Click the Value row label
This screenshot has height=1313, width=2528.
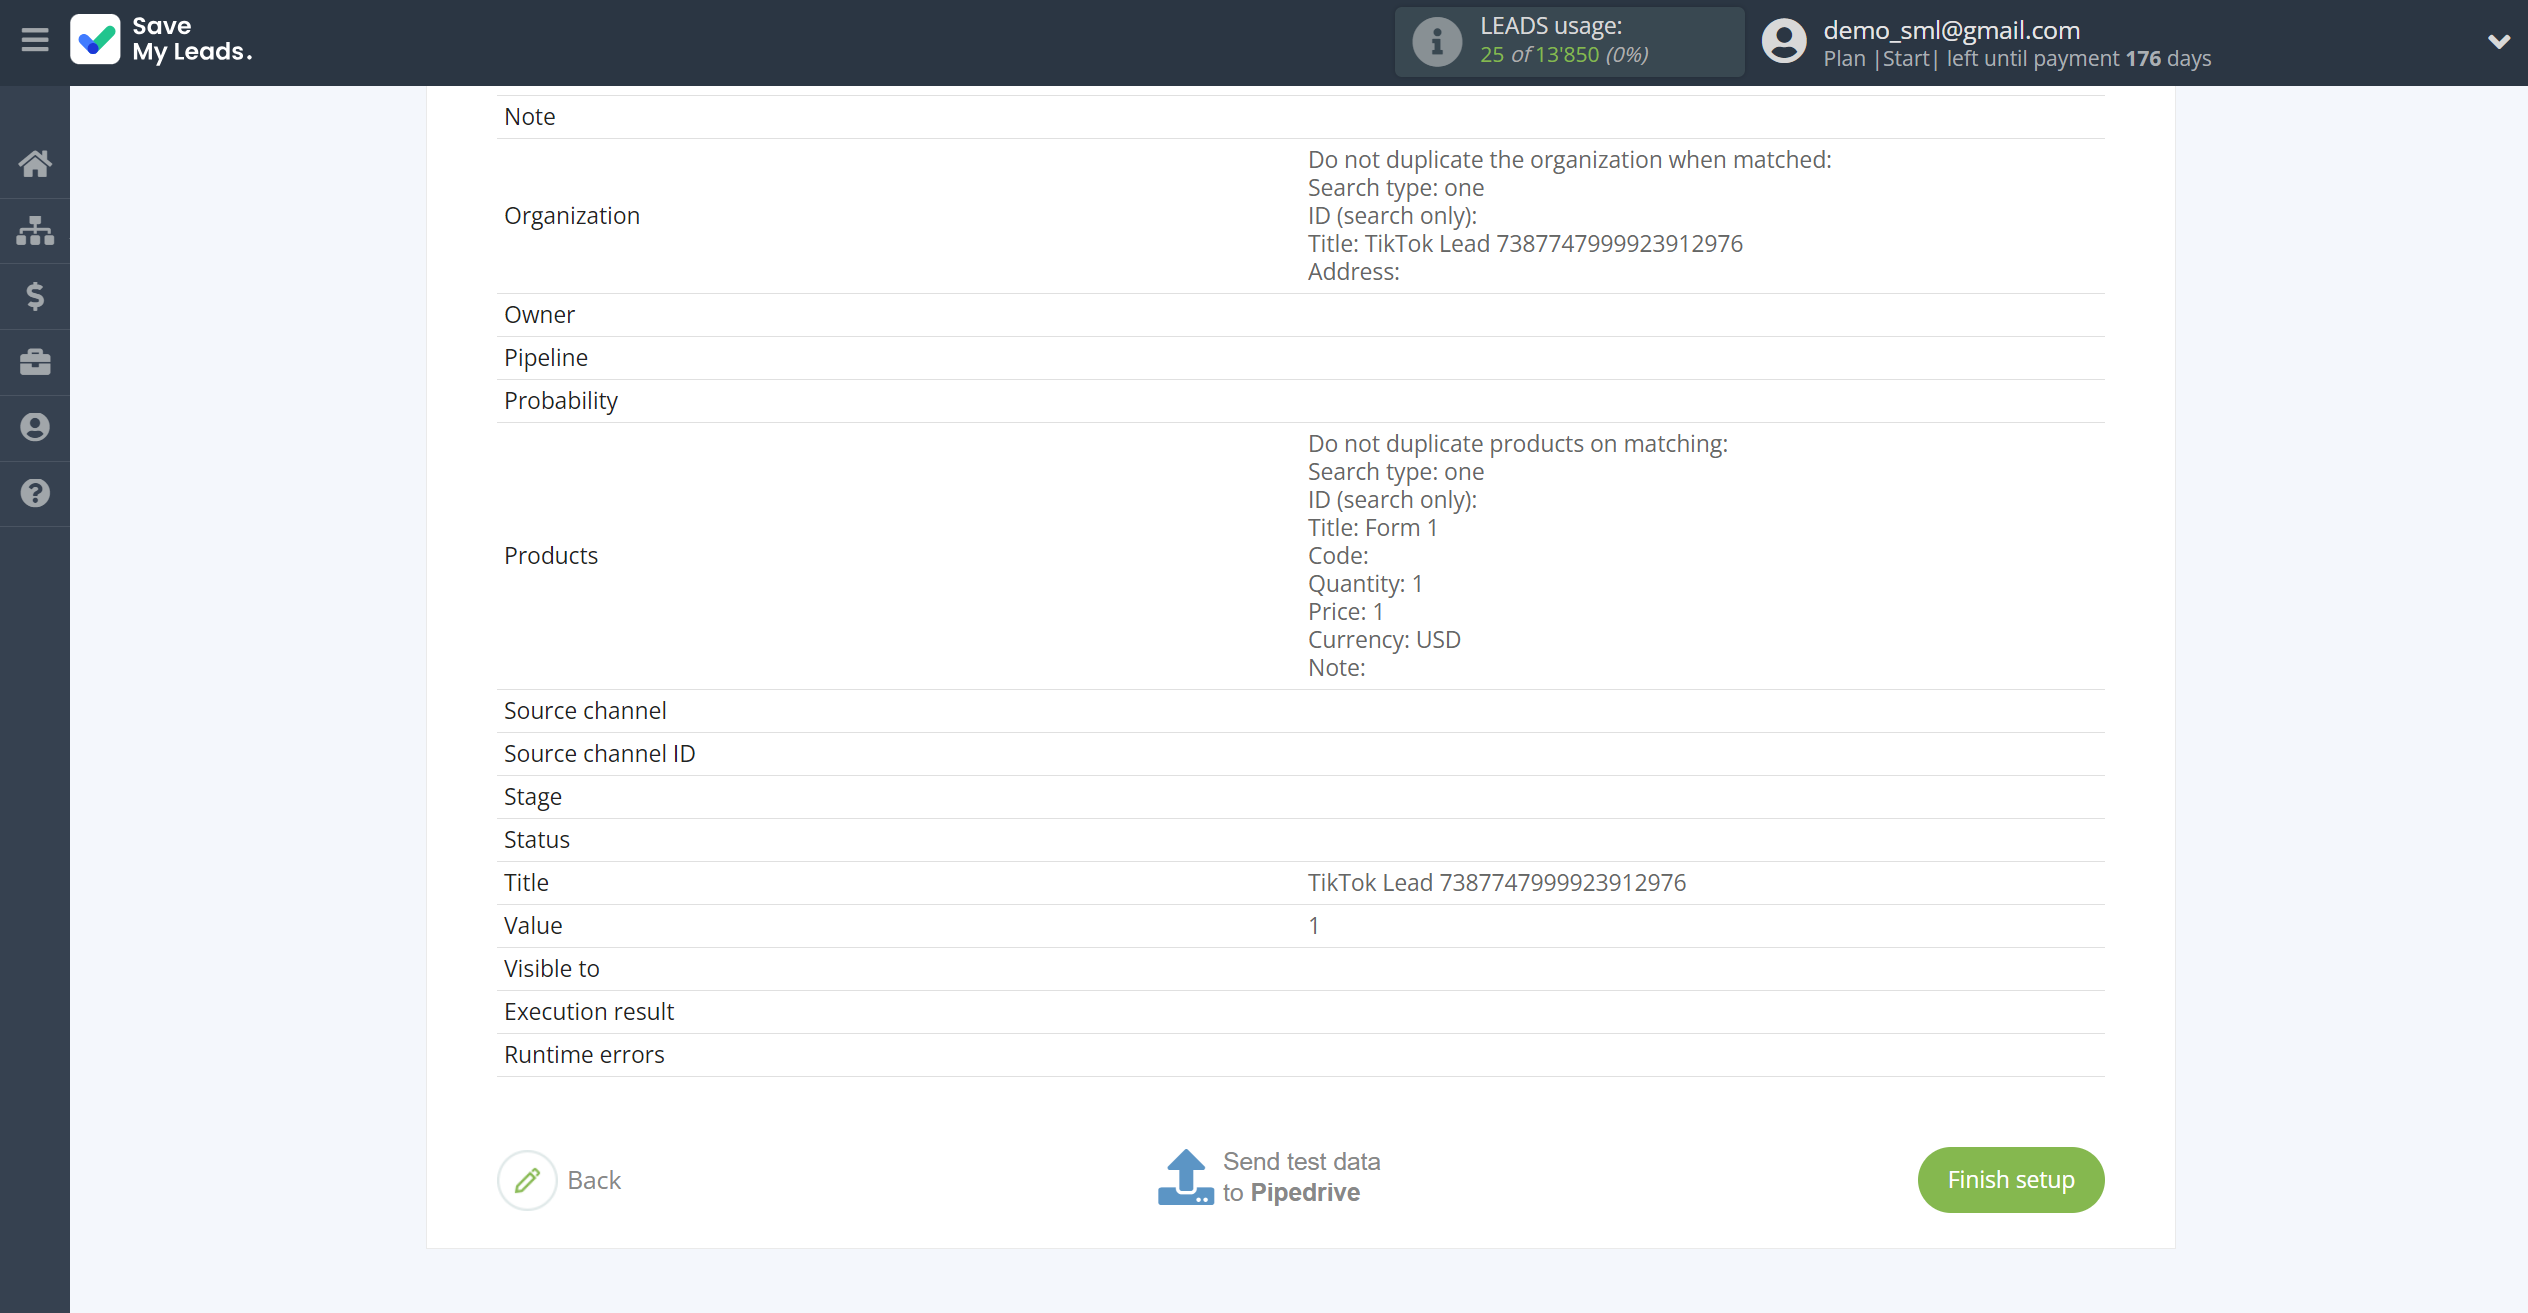(x=533, y=926)
